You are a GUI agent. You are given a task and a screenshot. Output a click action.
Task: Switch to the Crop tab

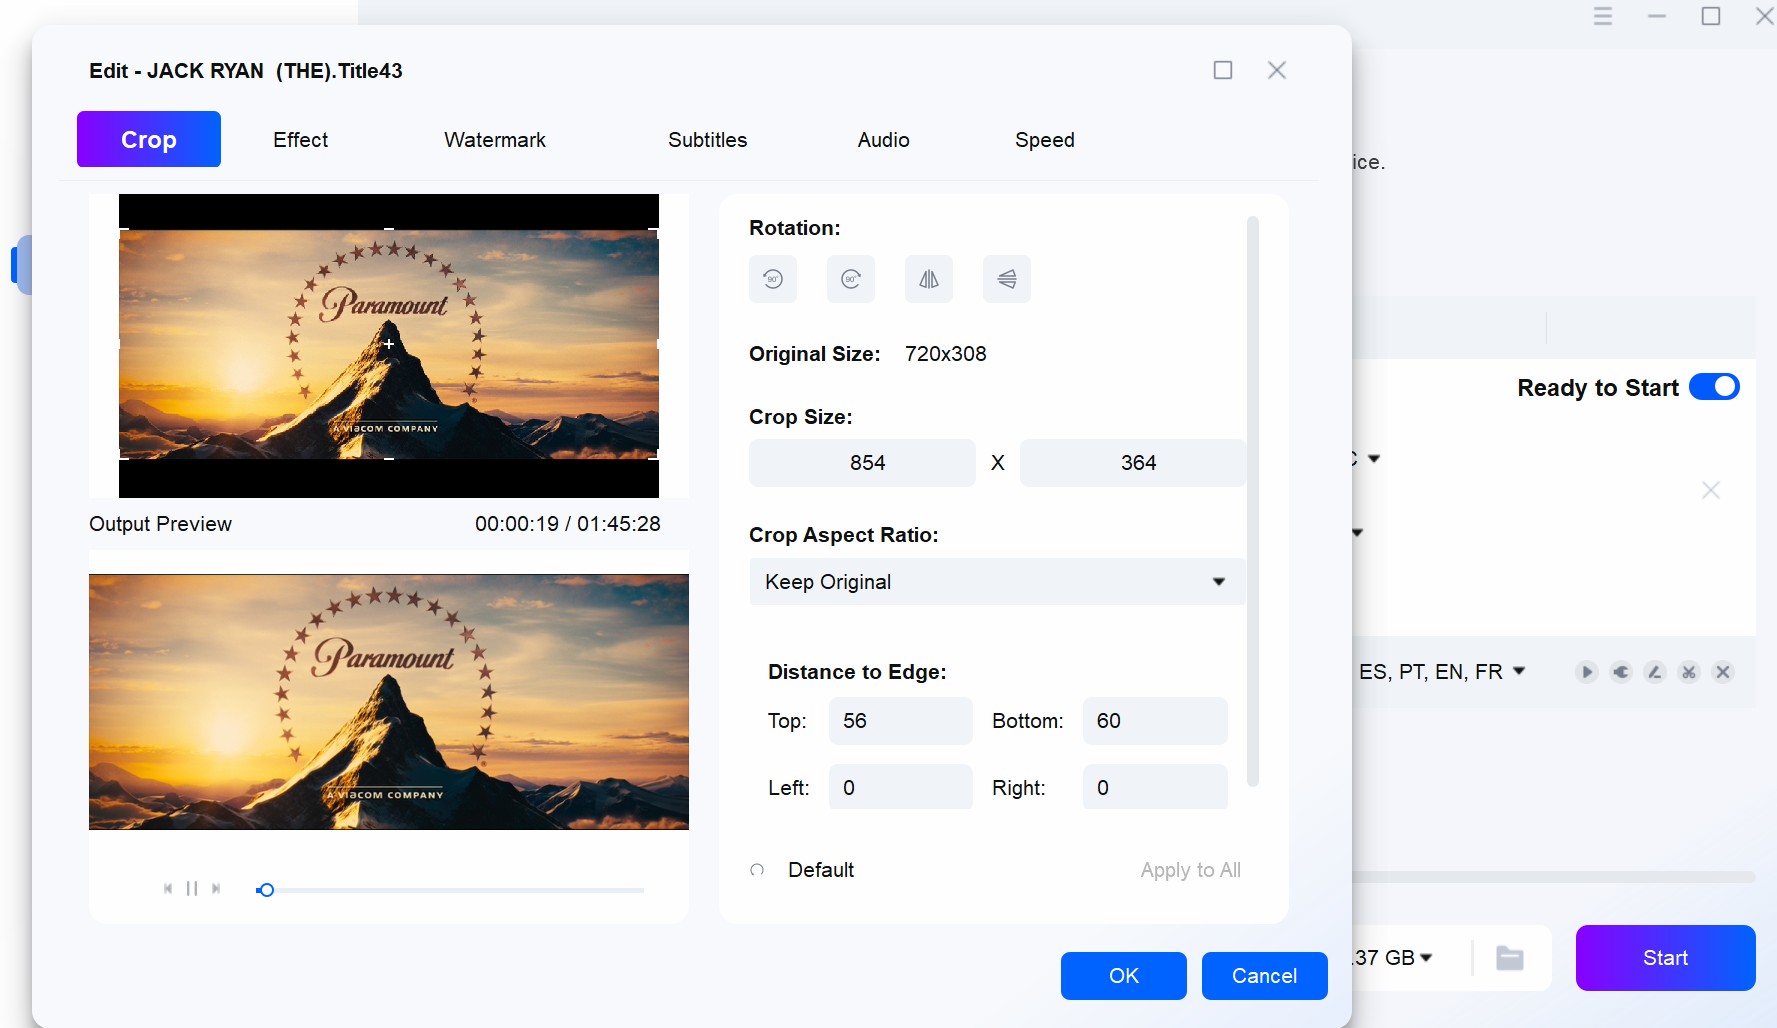(x=149, y=139)
